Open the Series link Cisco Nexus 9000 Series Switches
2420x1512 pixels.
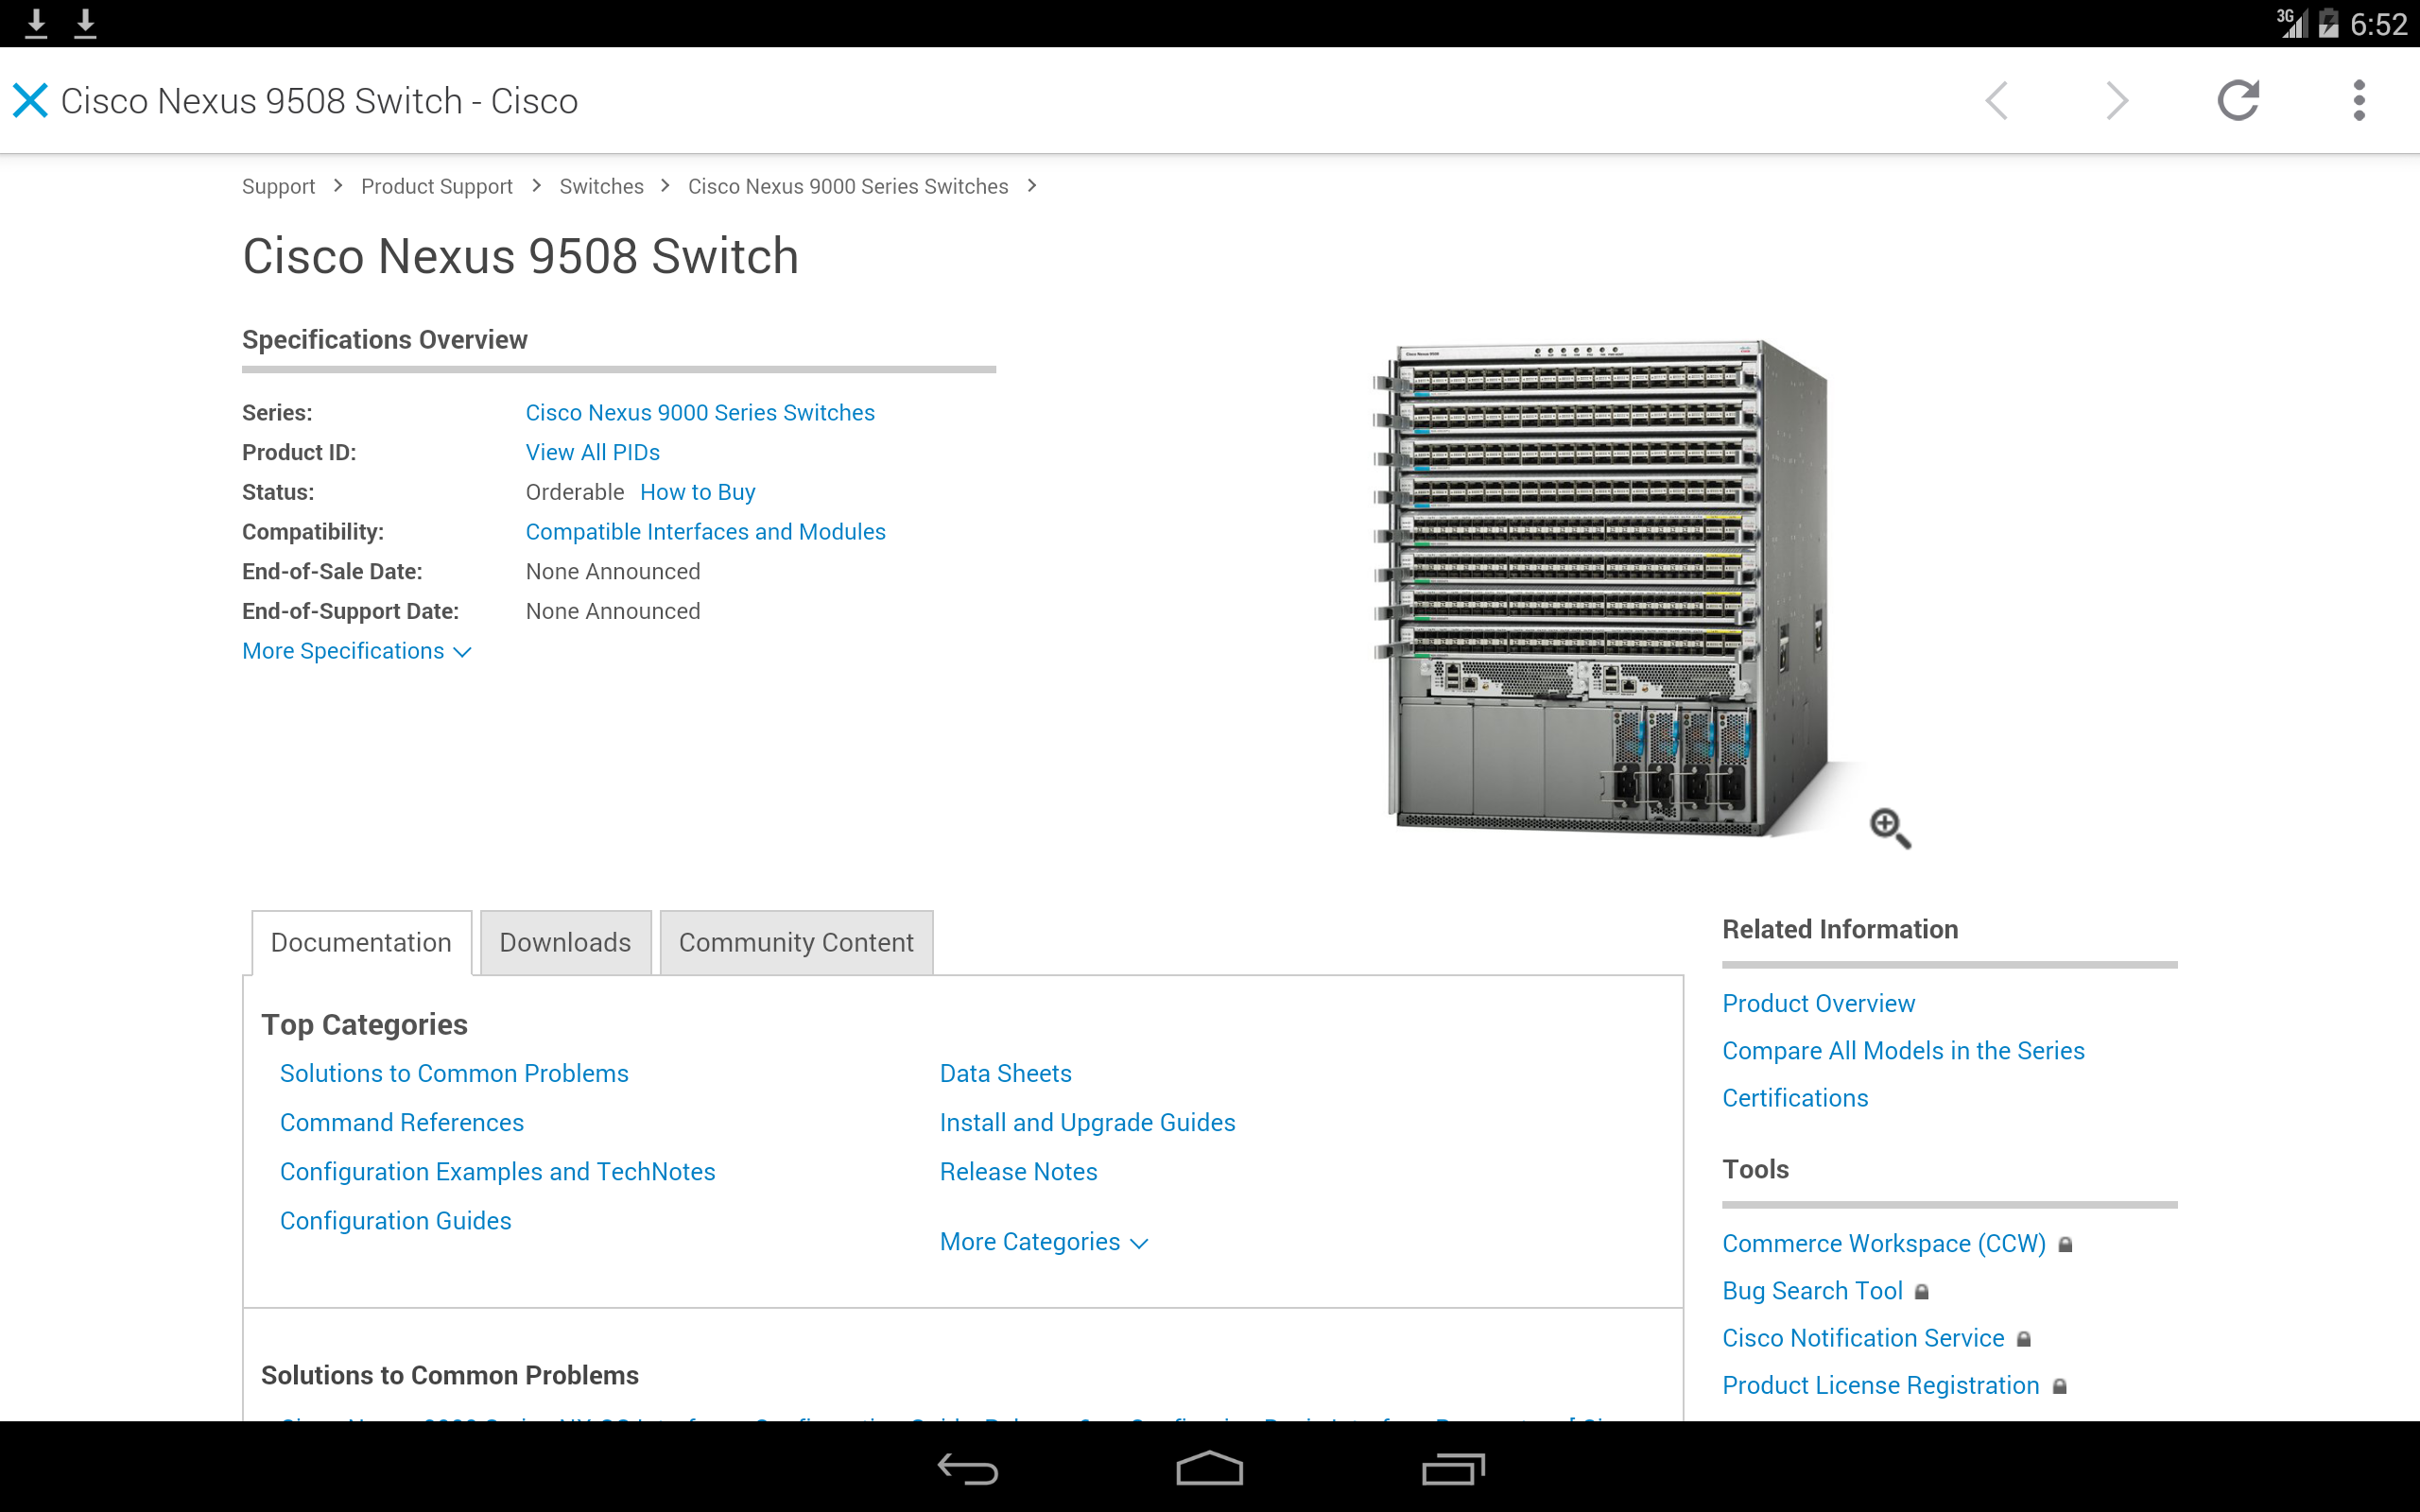pos(700,413)
